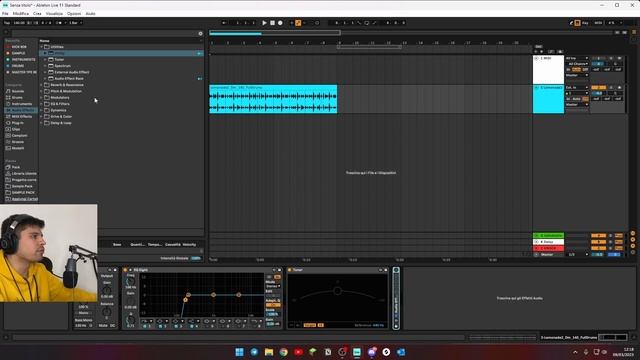The image size is (640, 360).
Task: Toggle the Mute button in Utility device
Action: point(103,326)
